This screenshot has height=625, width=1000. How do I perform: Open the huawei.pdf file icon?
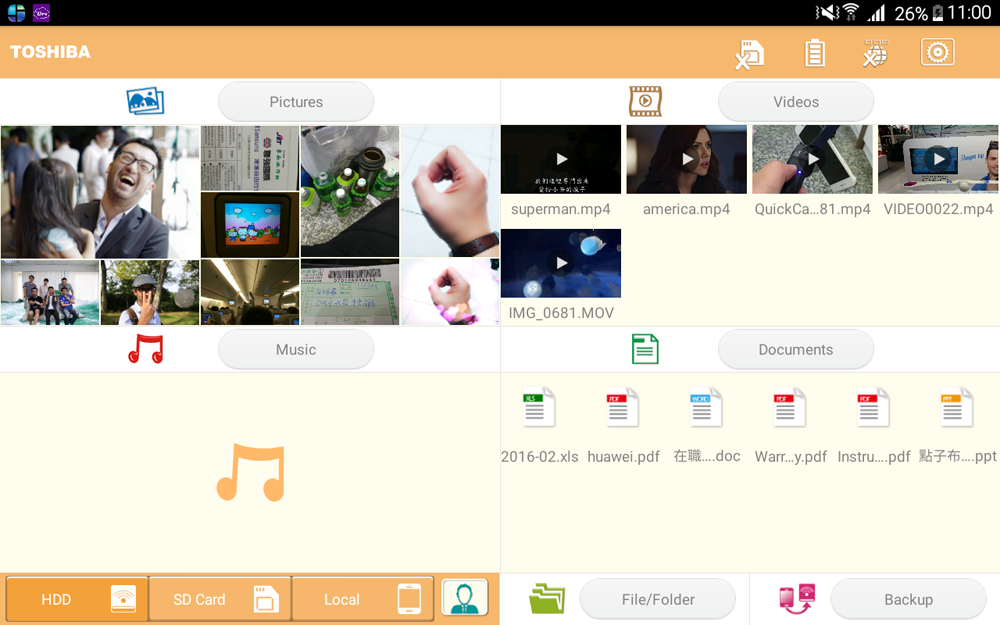tap(622, 407)
